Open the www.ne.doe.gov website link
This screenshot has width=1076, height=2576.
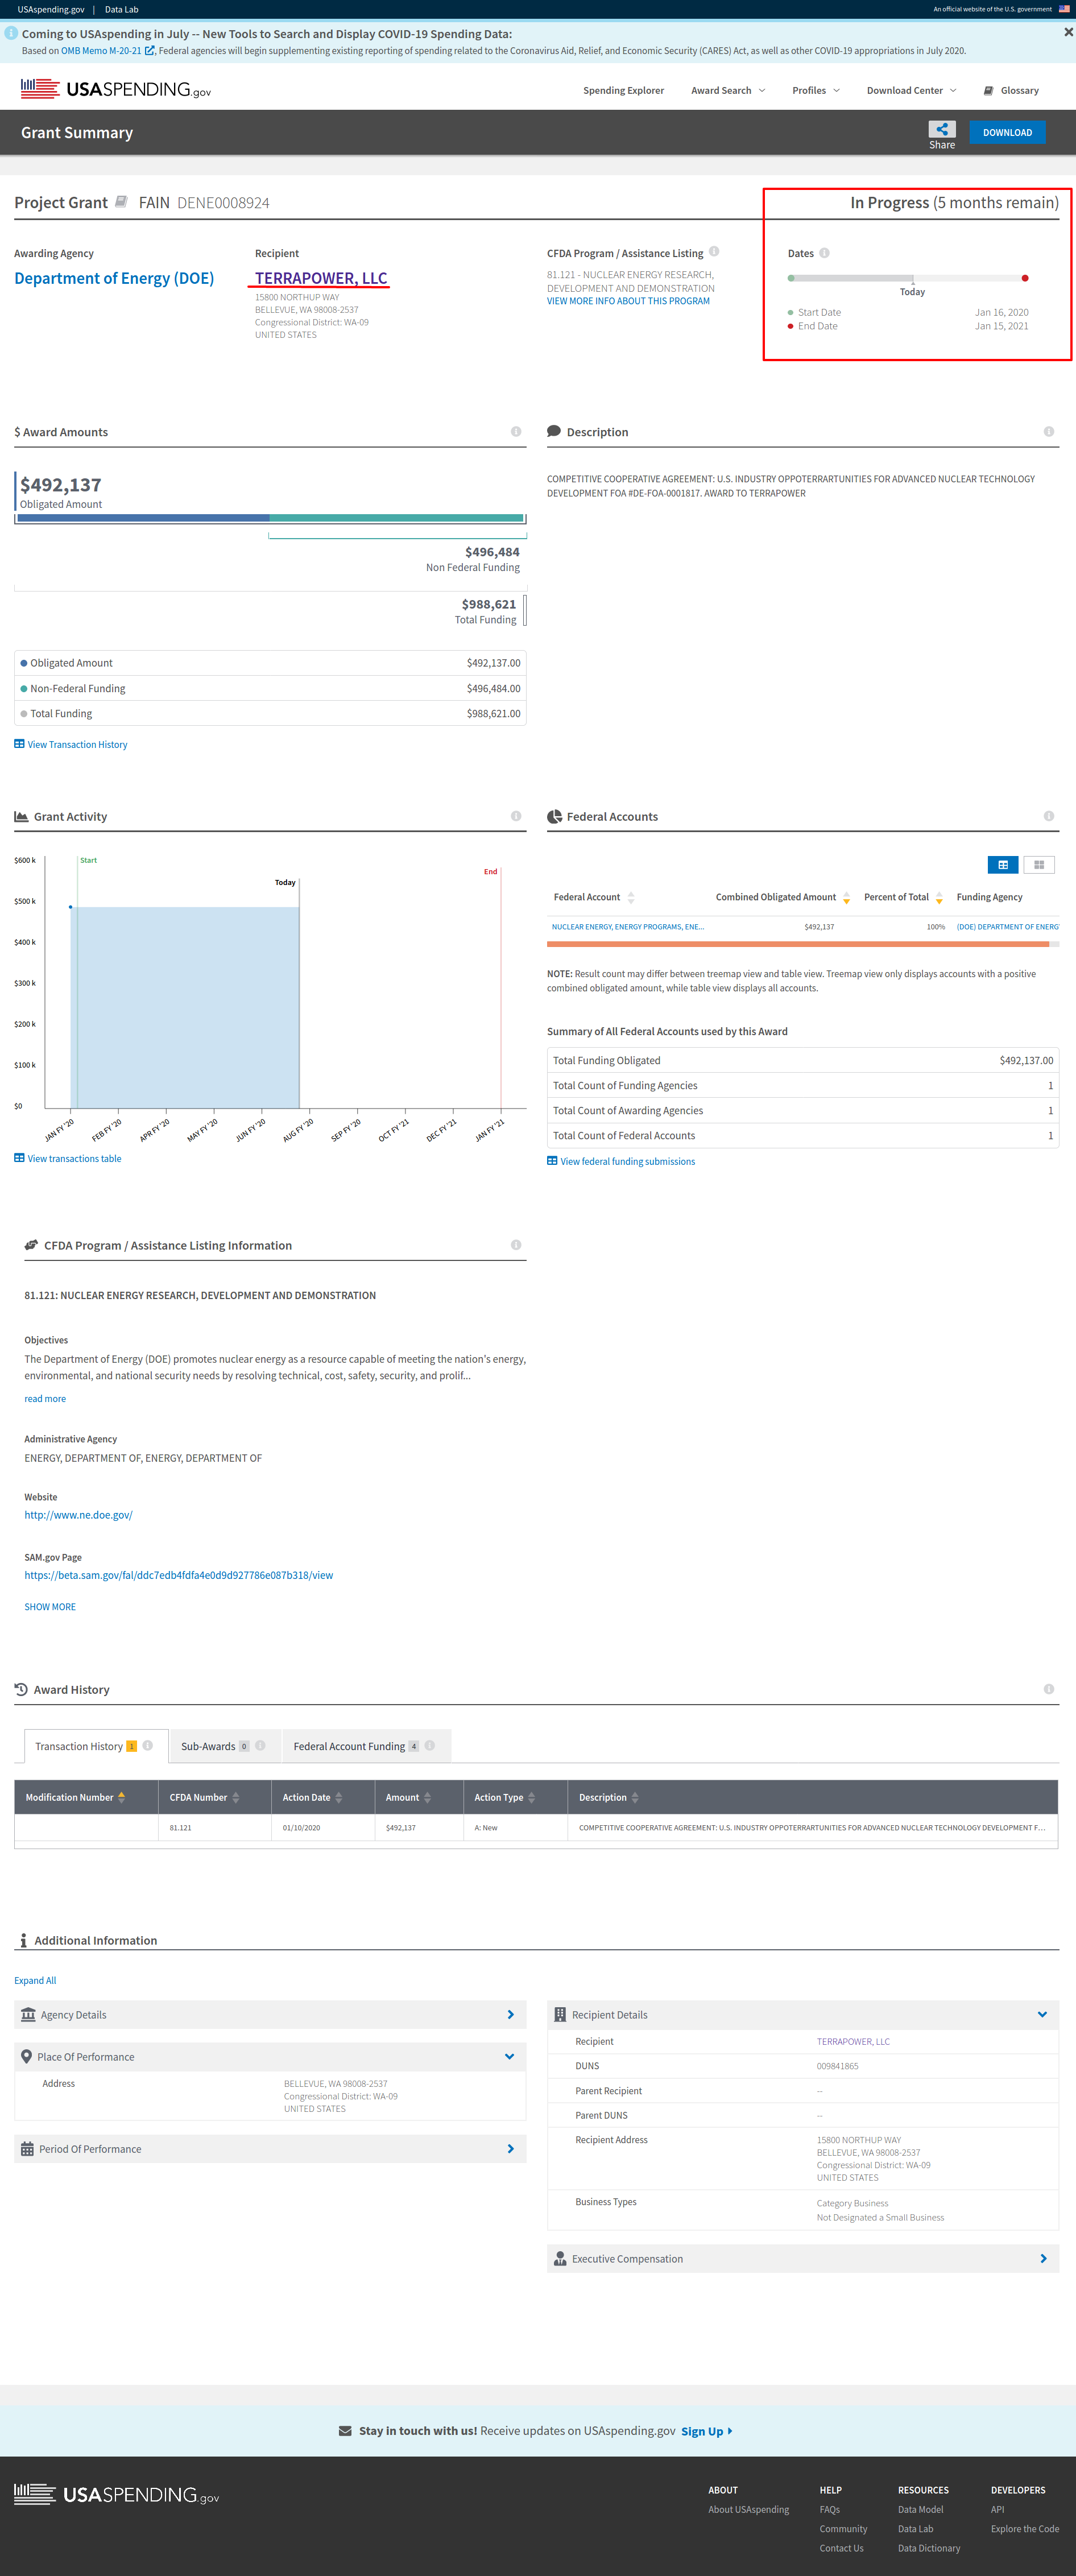click(x=78, y=1515)
